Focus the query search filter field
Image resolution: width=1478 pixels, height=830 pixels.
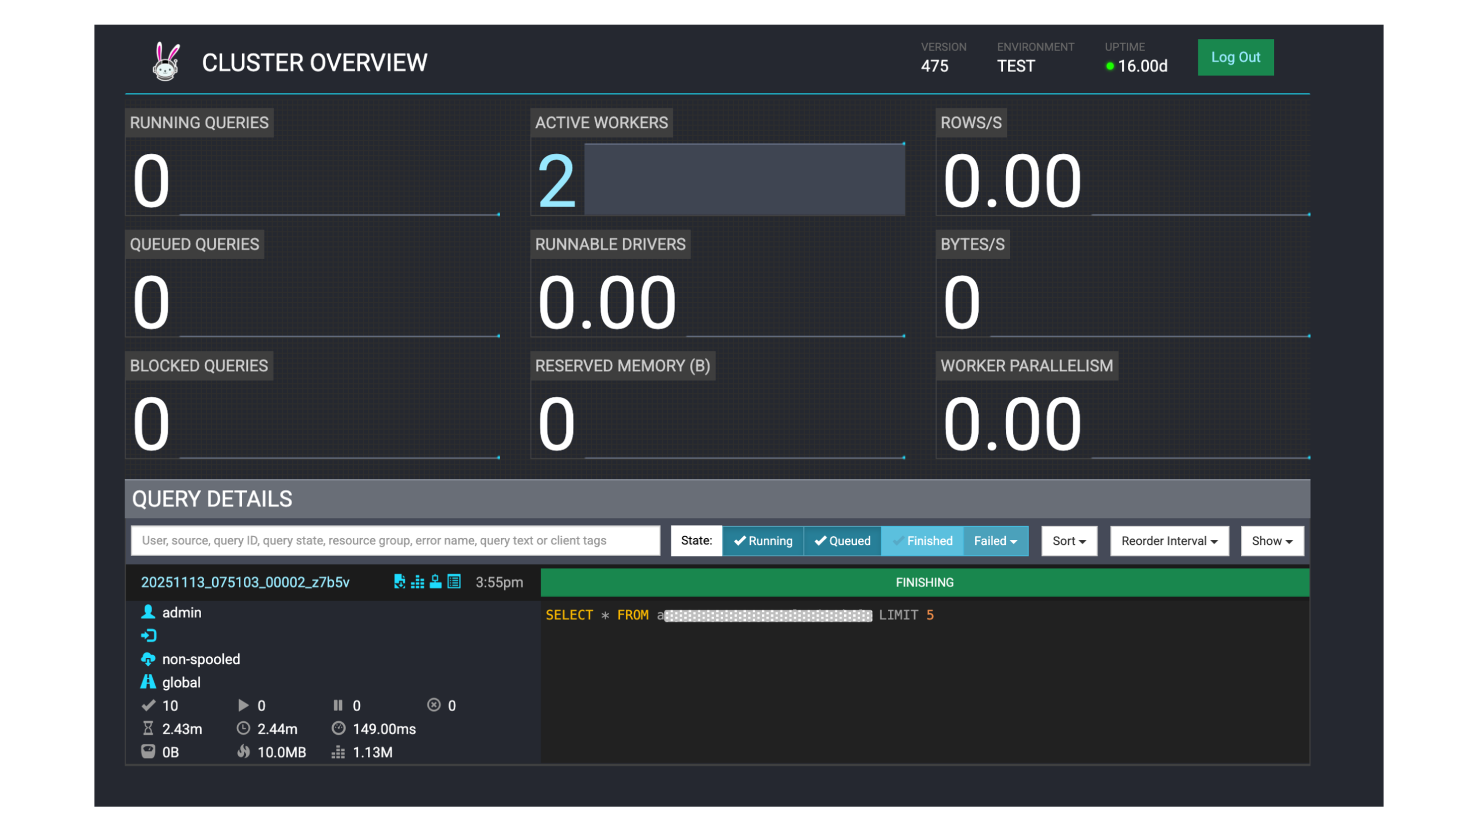coord(395,541)
